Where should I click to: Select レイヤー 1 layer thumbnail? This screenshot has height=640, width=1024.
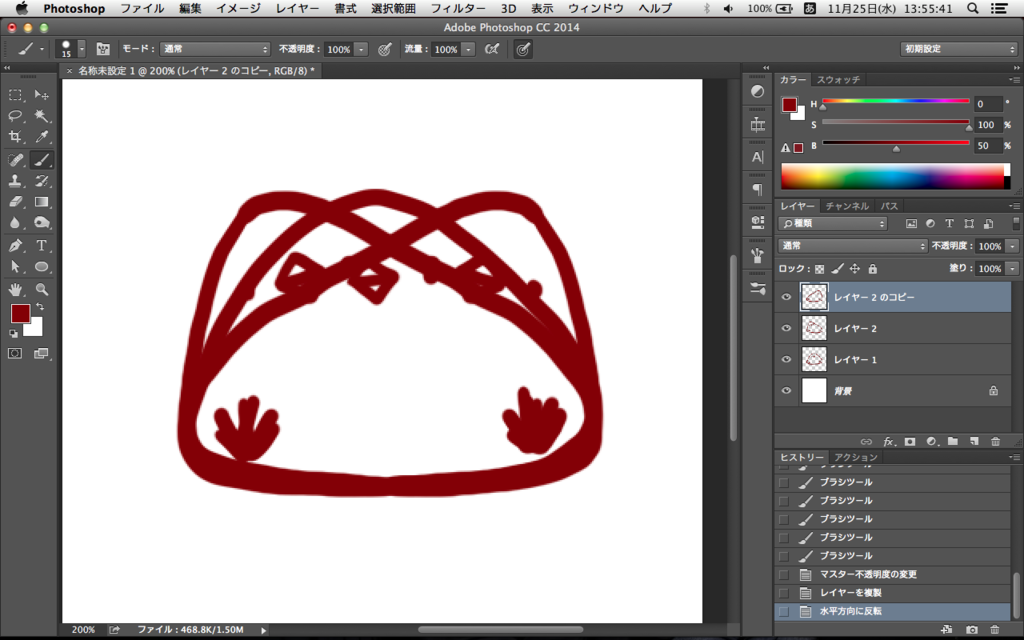pyautogui.click(x=814, y=360)
